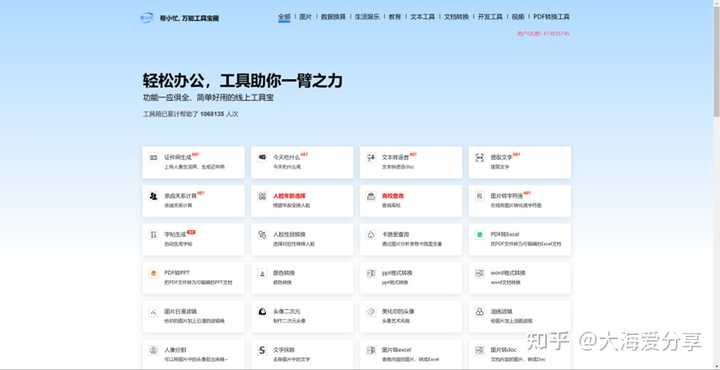
Task: Select the 图片转字符画 icon
Action: [479, 196]
